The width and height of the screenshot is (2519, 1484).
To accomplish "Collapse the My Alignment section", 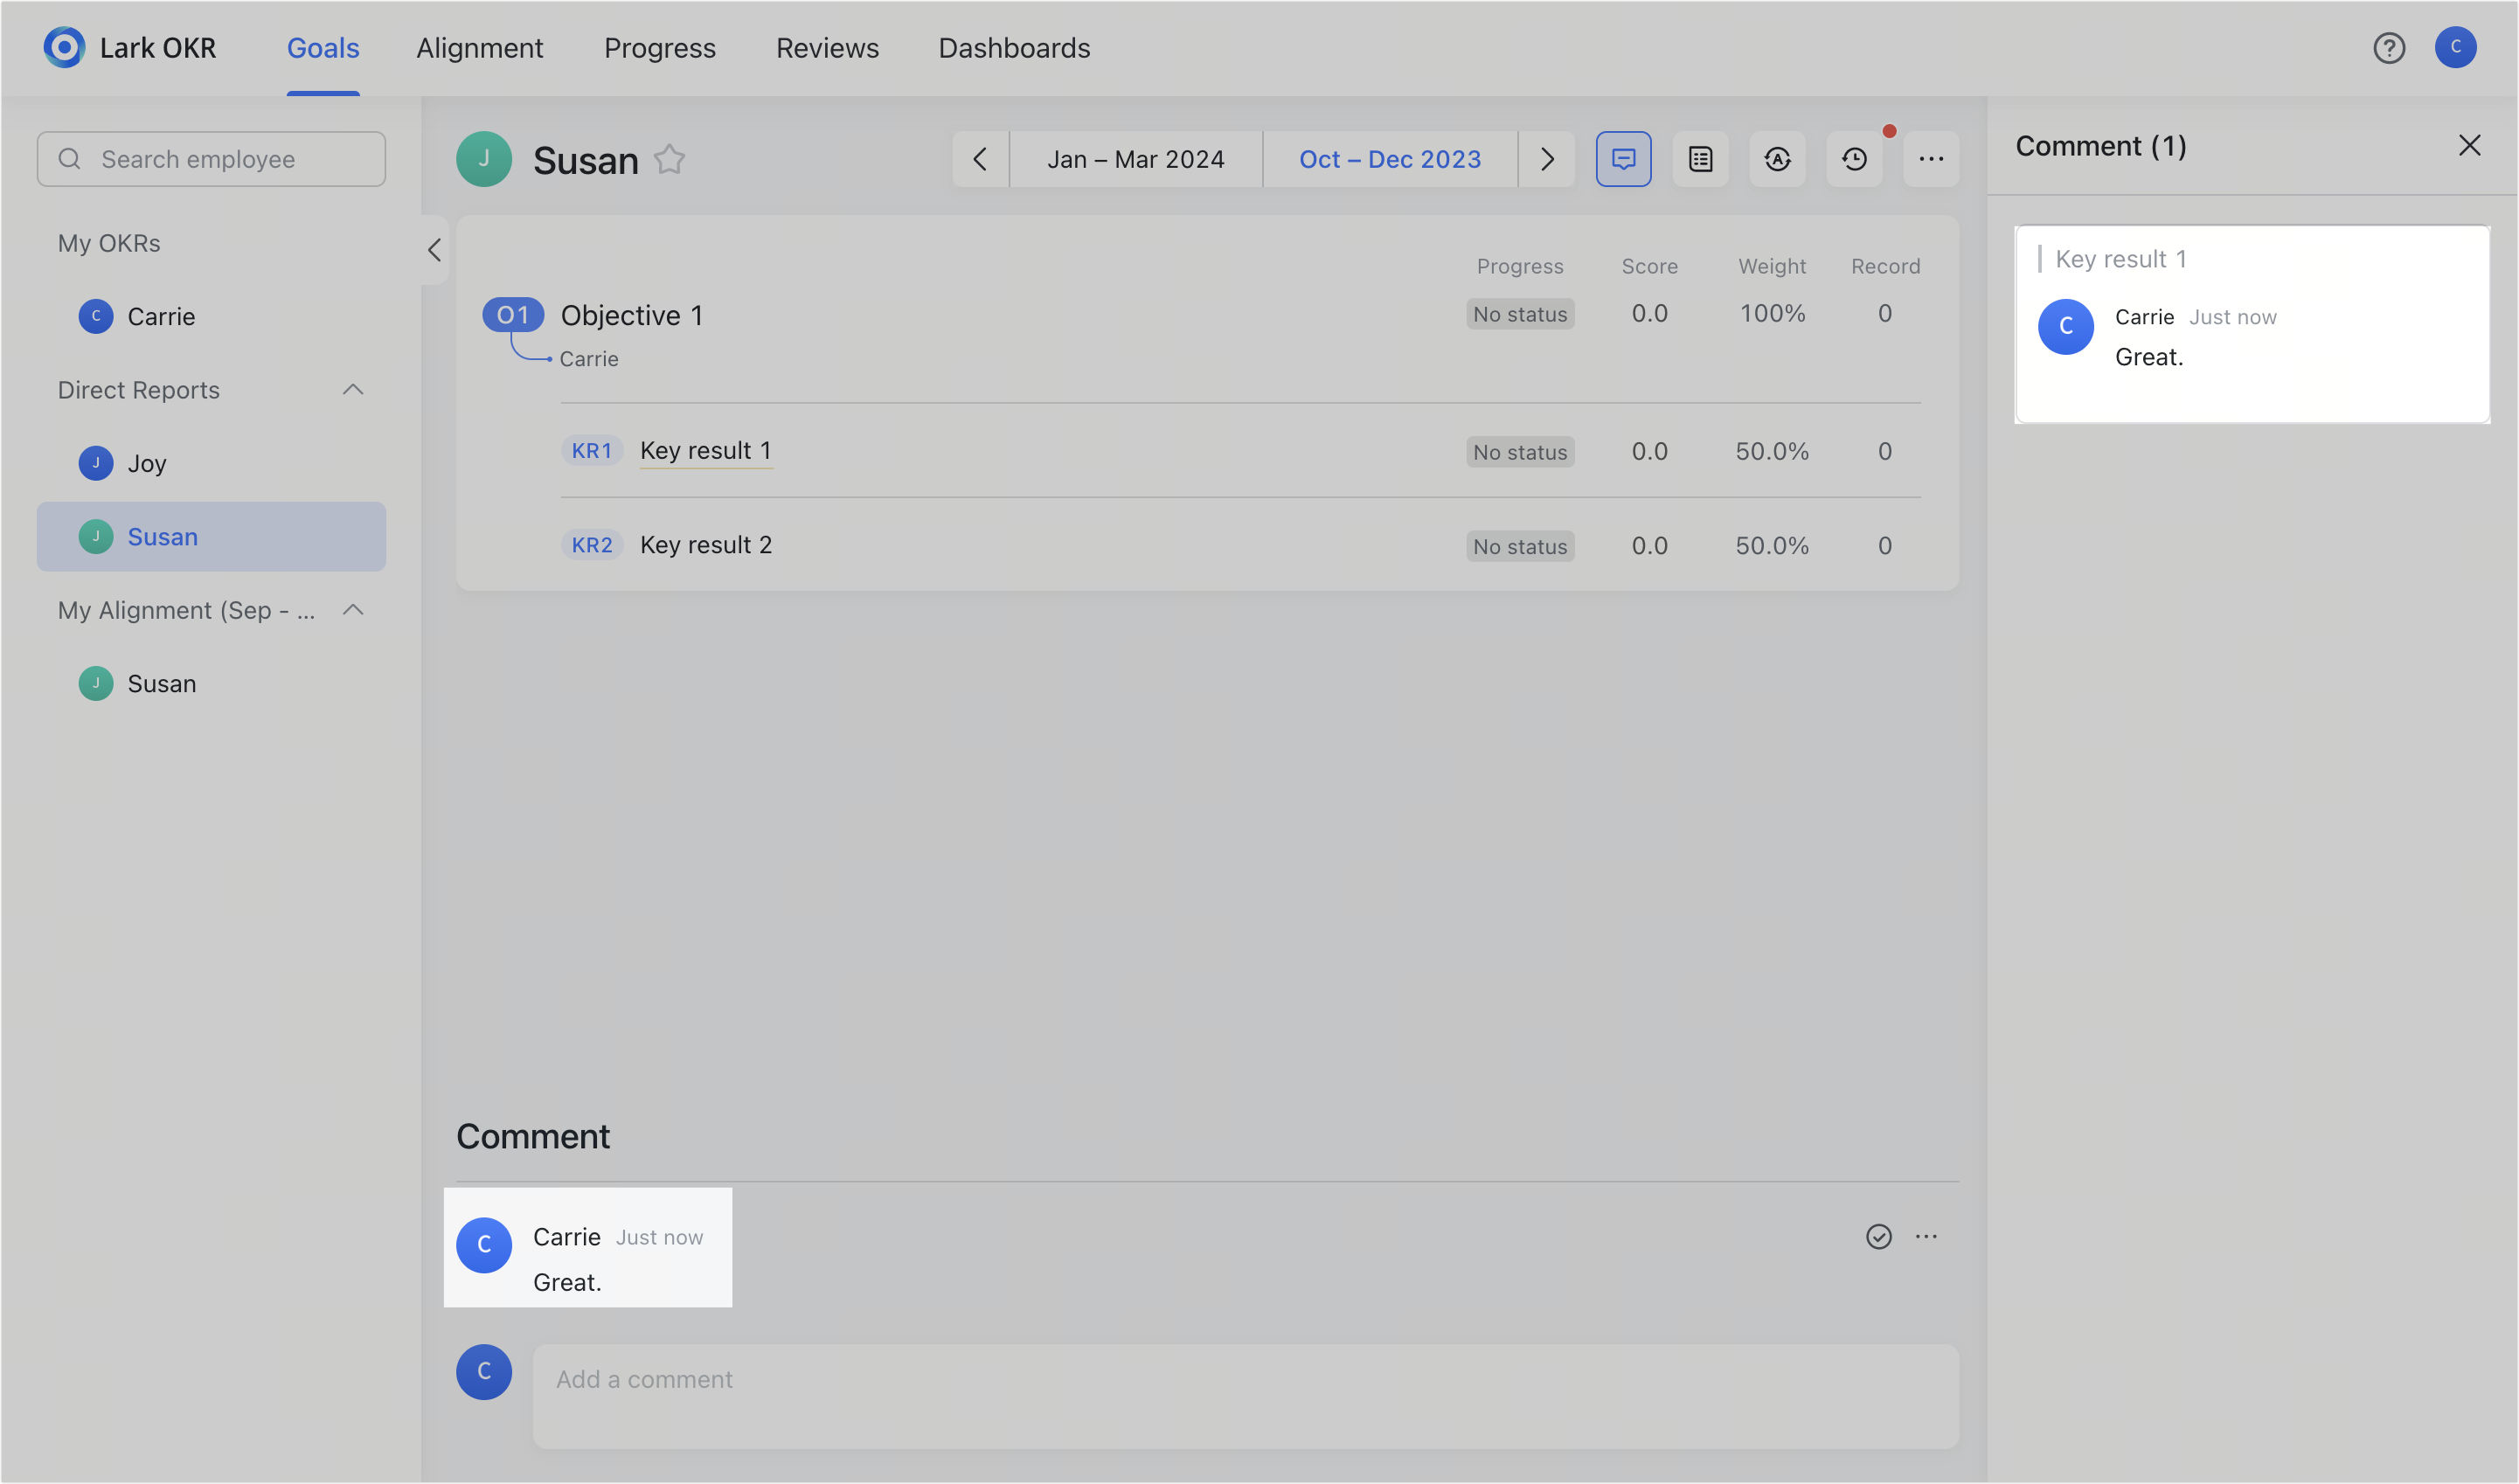I will point(352,609).
